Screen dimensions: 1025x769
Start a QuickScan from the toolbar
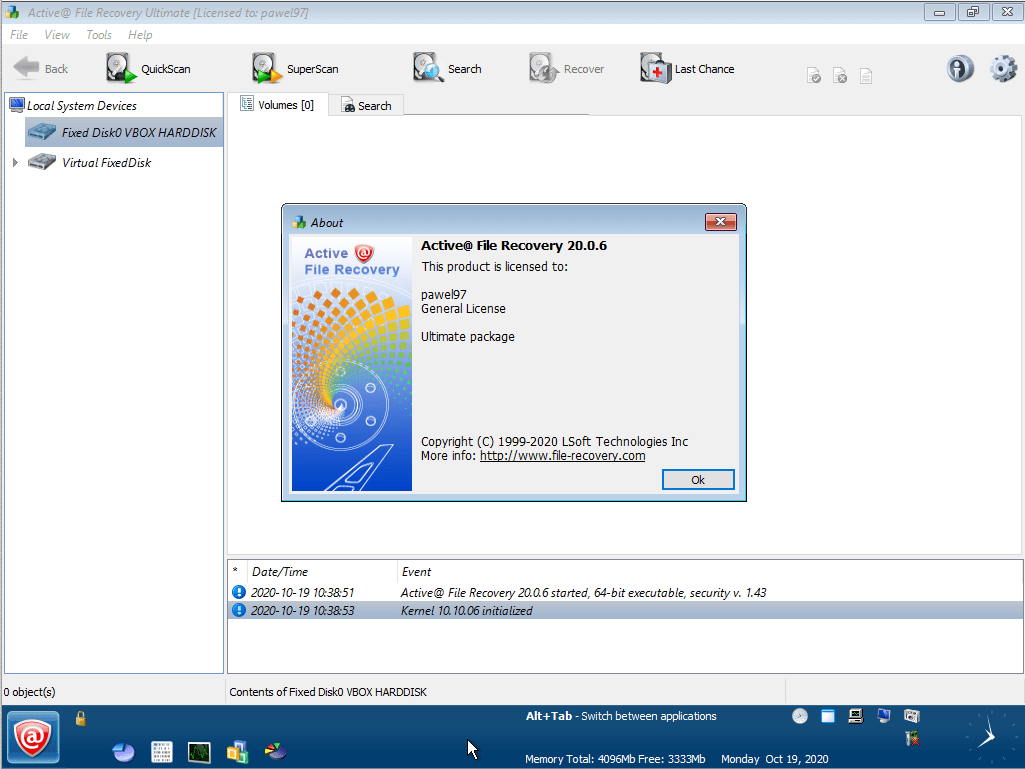pos(148,69)
